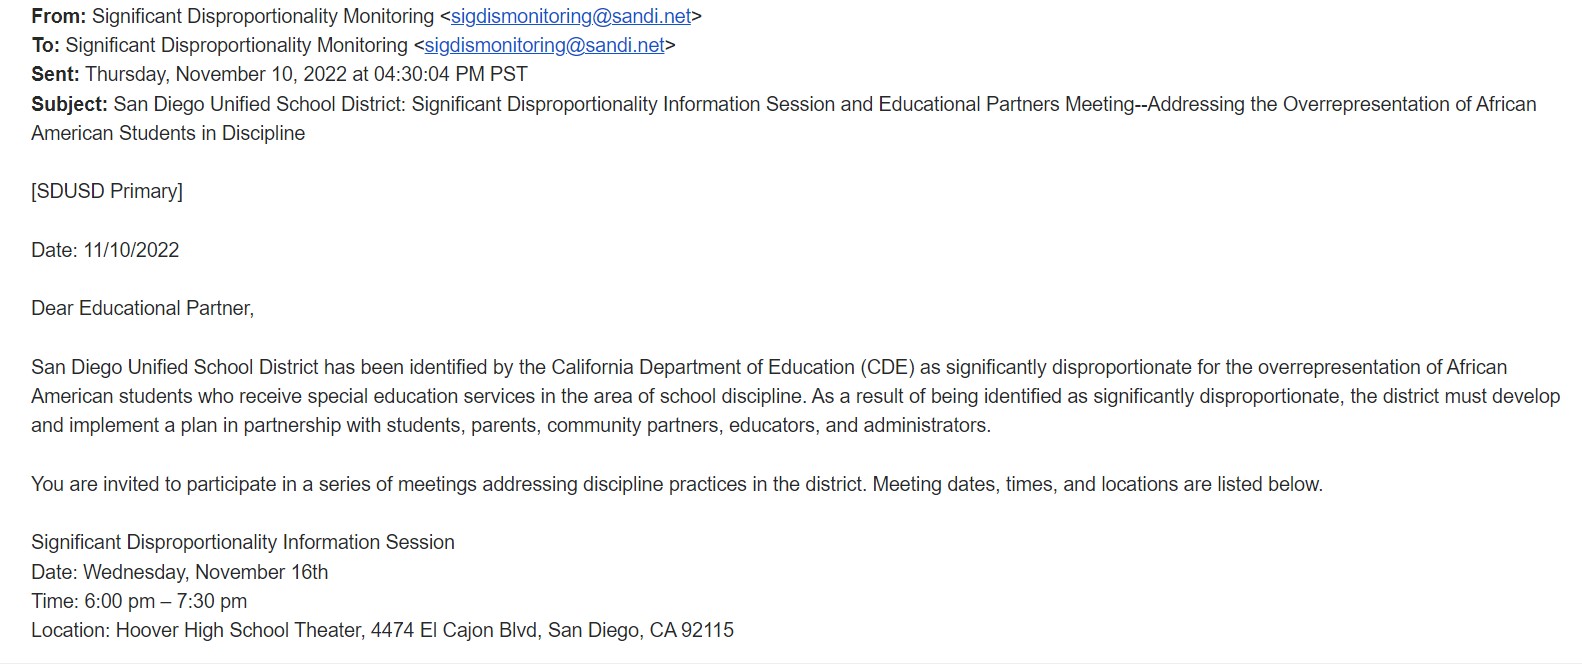The height and width of the screenshot is (664, 1582).
Task: Click the bold "Subject:" header label
Action: 69,104
